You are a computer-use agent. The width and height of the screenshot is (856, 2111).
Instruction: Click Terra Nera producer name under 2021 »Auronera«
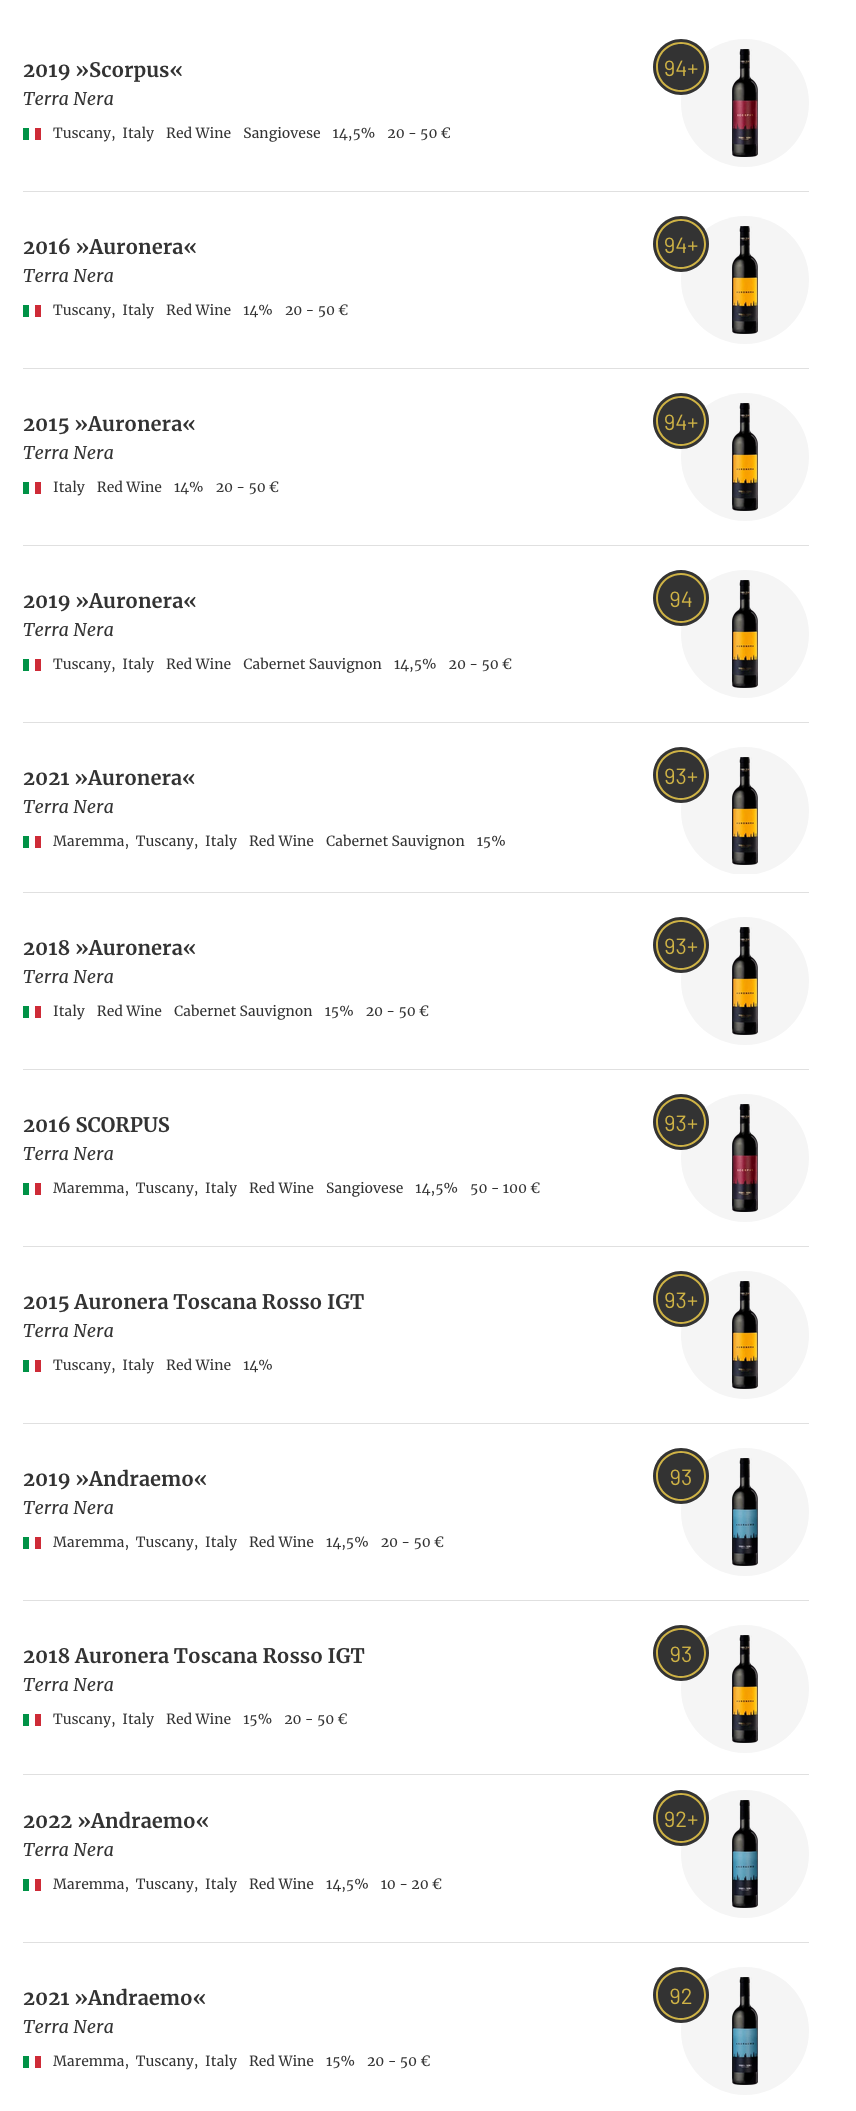(x=68, y=807)
